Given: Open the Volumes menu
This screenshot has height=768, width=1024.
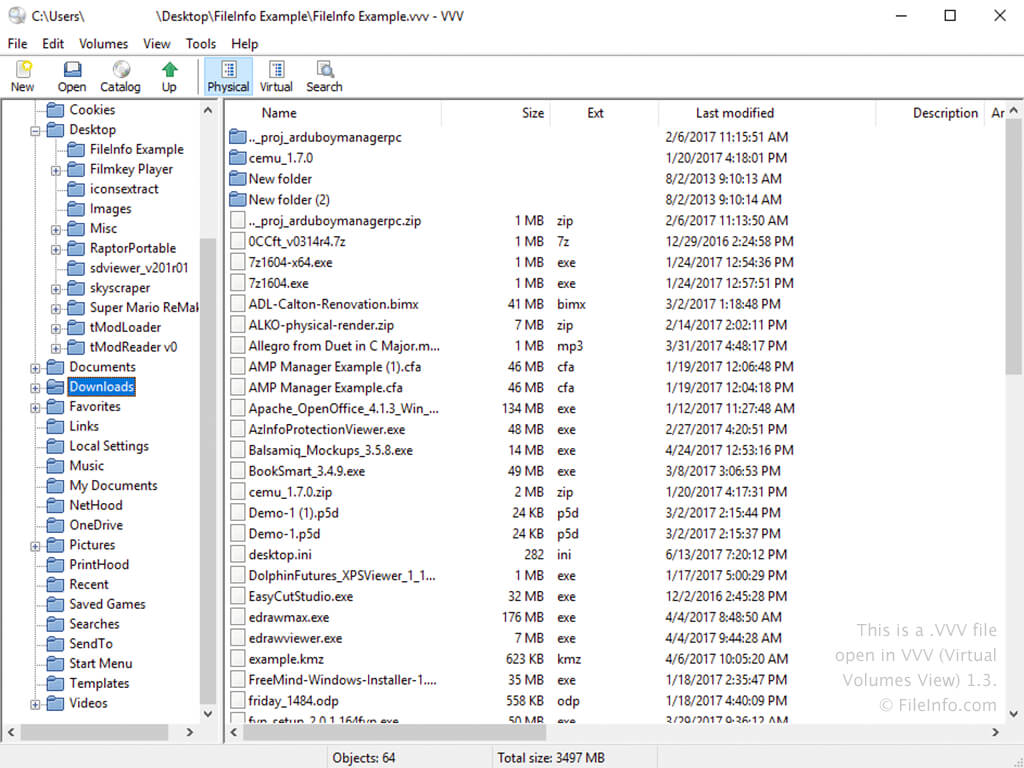Looking at the screenshot, I should (103, 44).
